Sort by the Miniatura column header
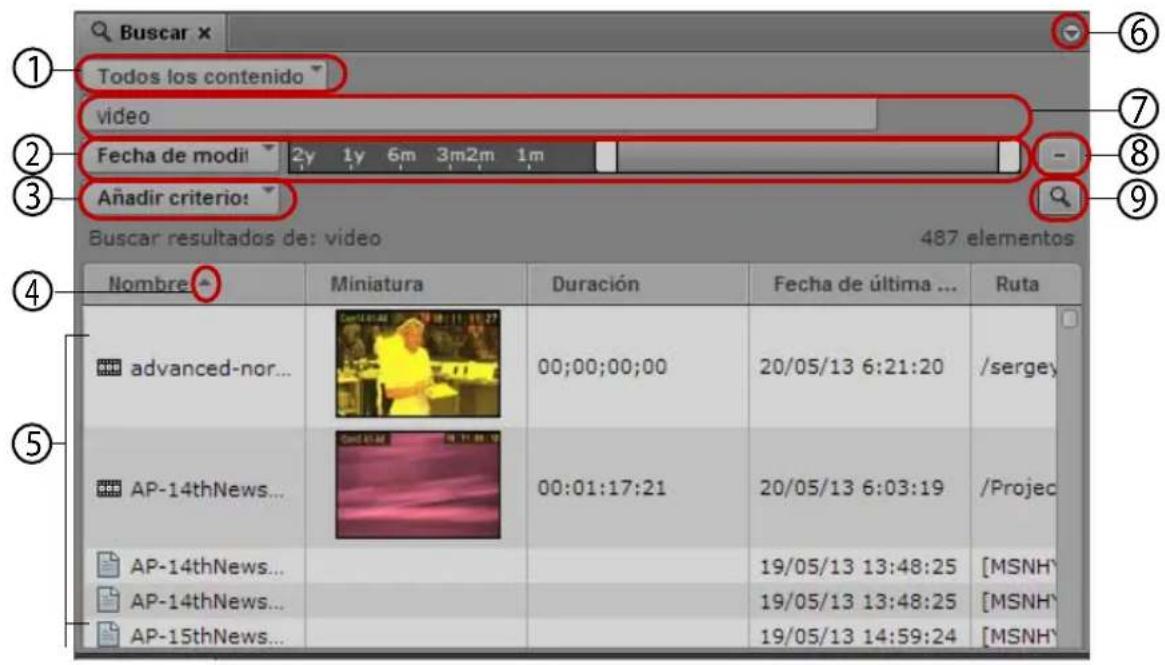This screenshot has width=1165, height=665. (x=416, y=284)
